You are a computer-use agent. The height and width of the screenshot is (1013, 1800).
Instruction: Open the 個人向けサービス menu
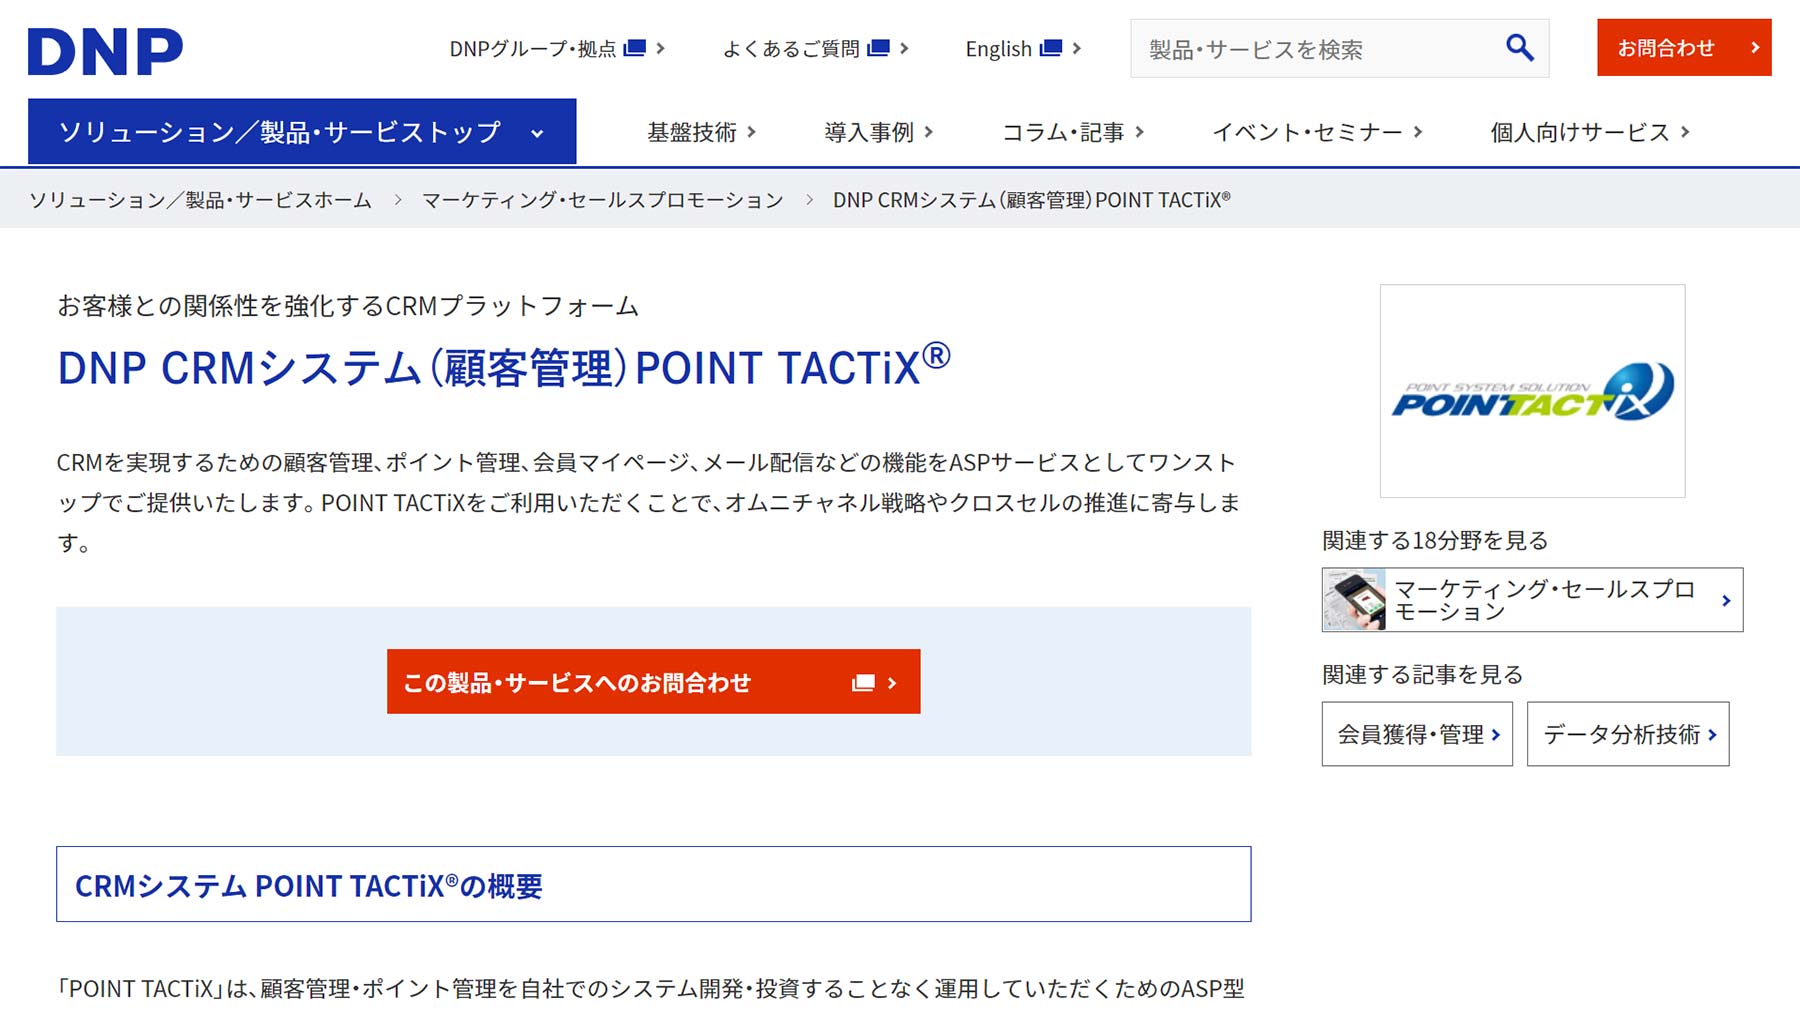[x=1590, y=132]
